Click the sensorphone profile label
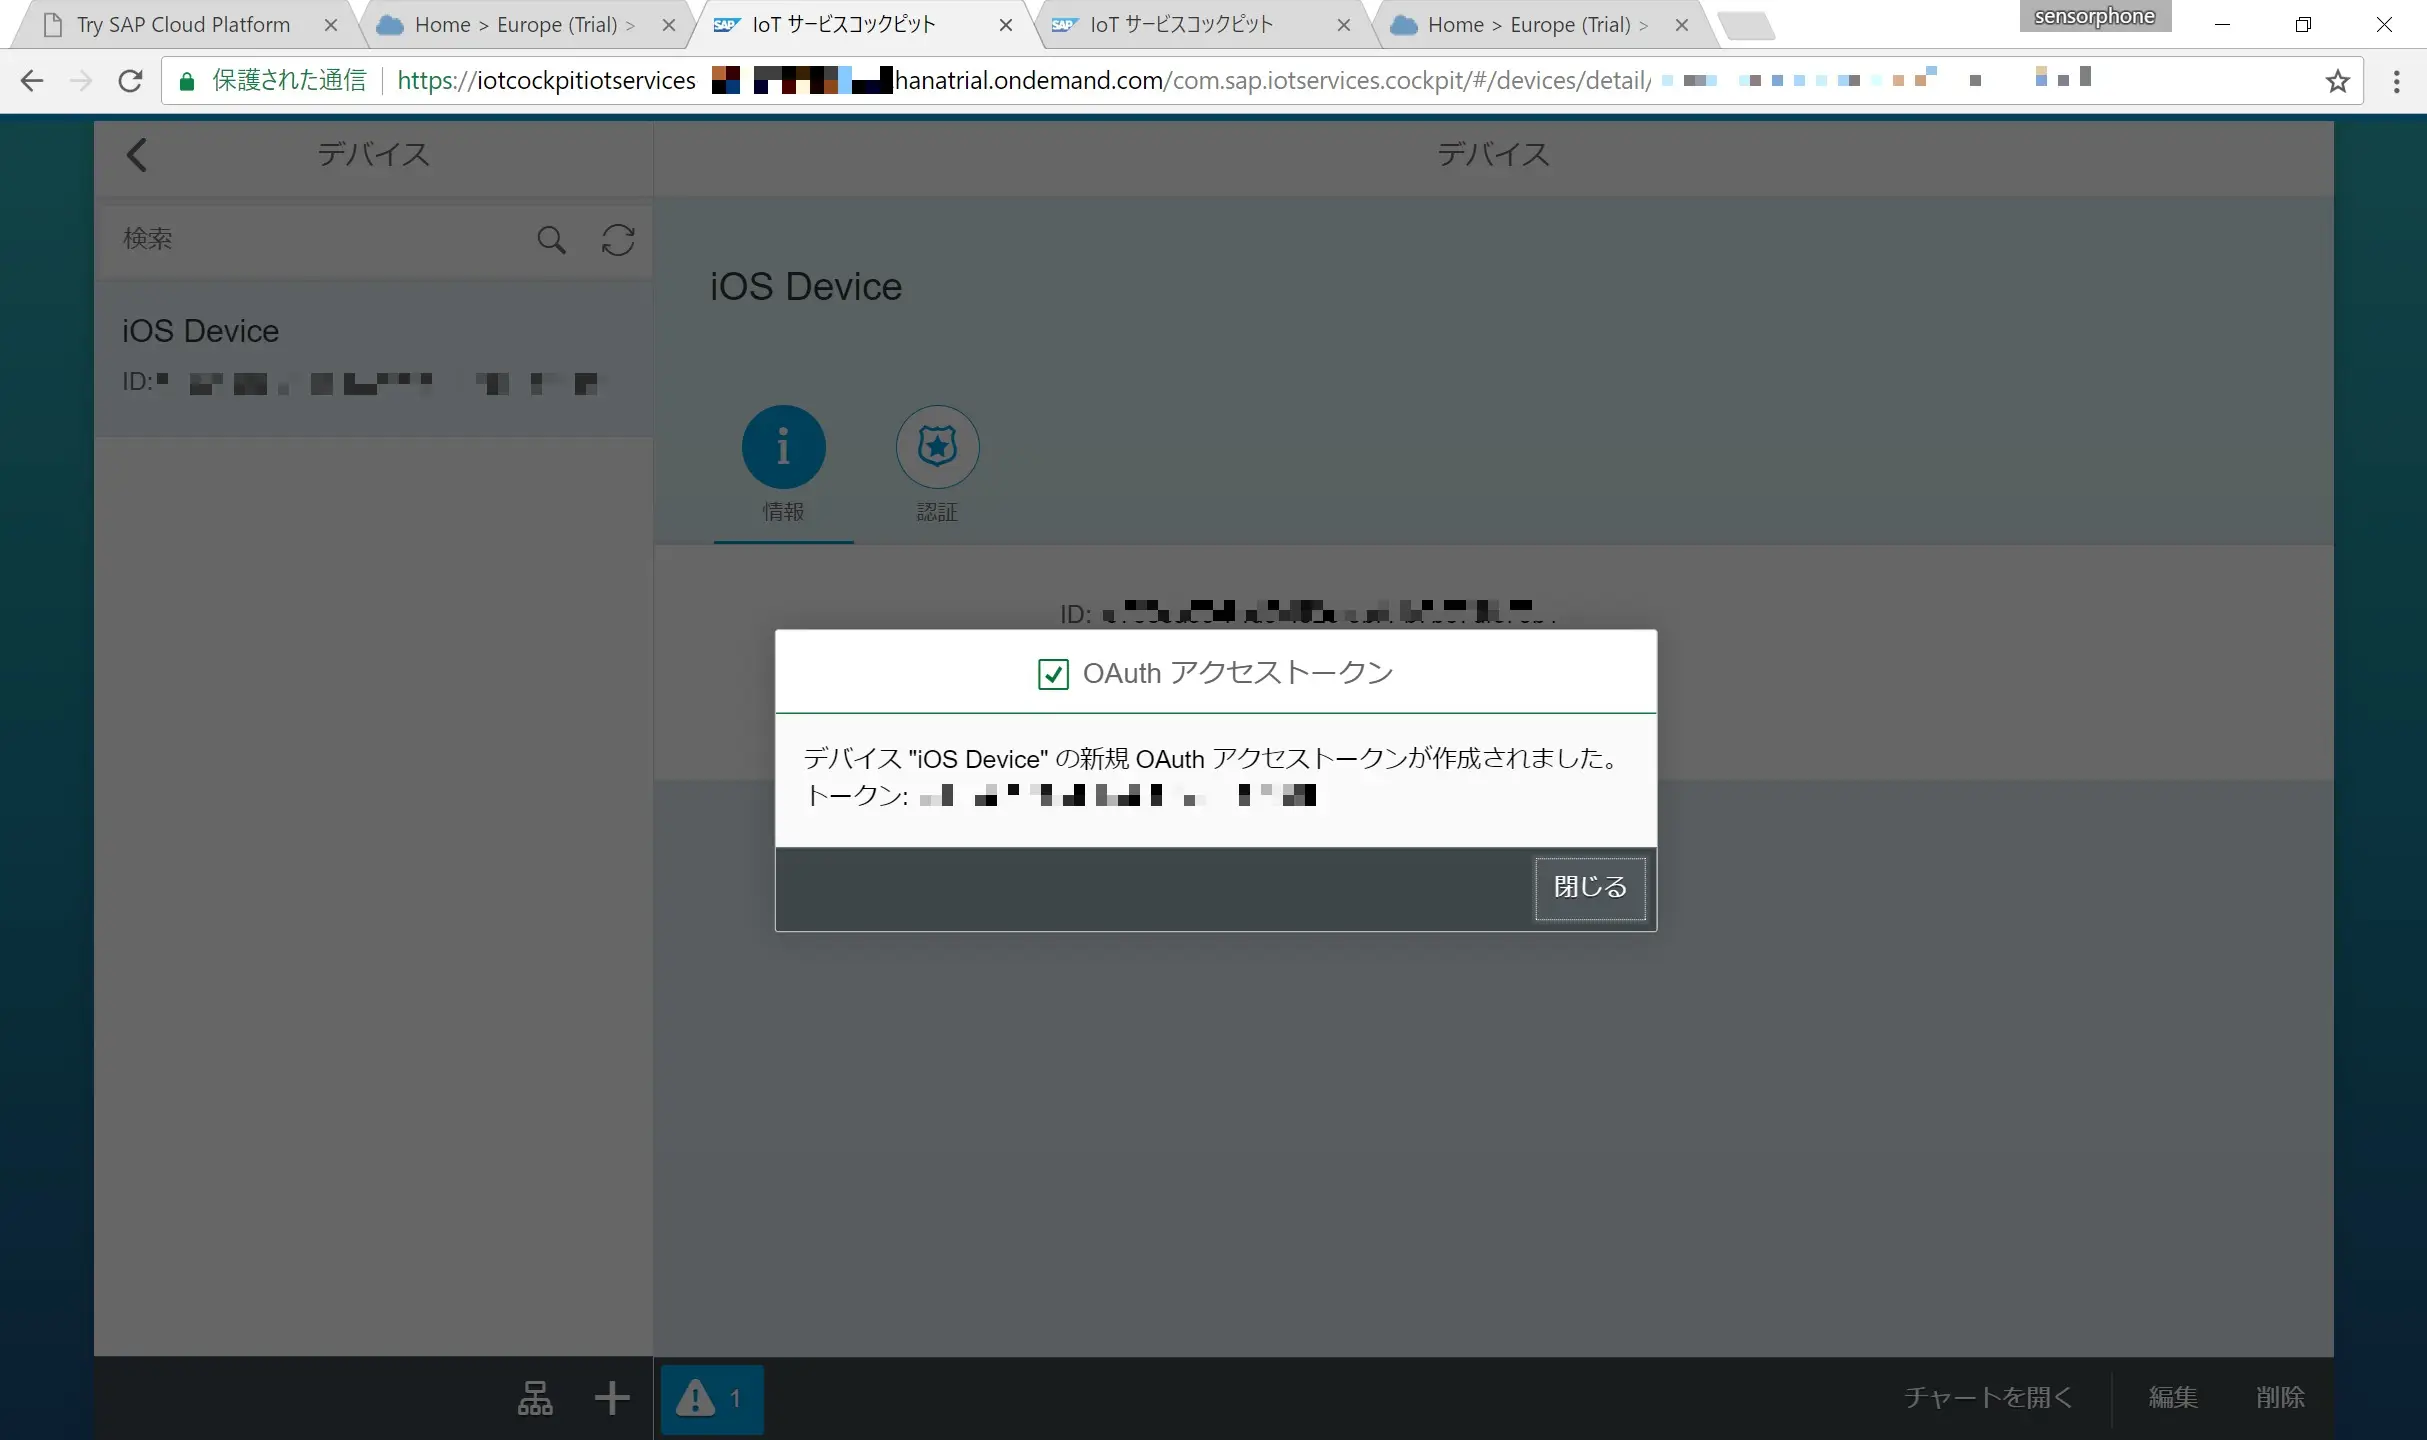 (x=2095, y=16)
